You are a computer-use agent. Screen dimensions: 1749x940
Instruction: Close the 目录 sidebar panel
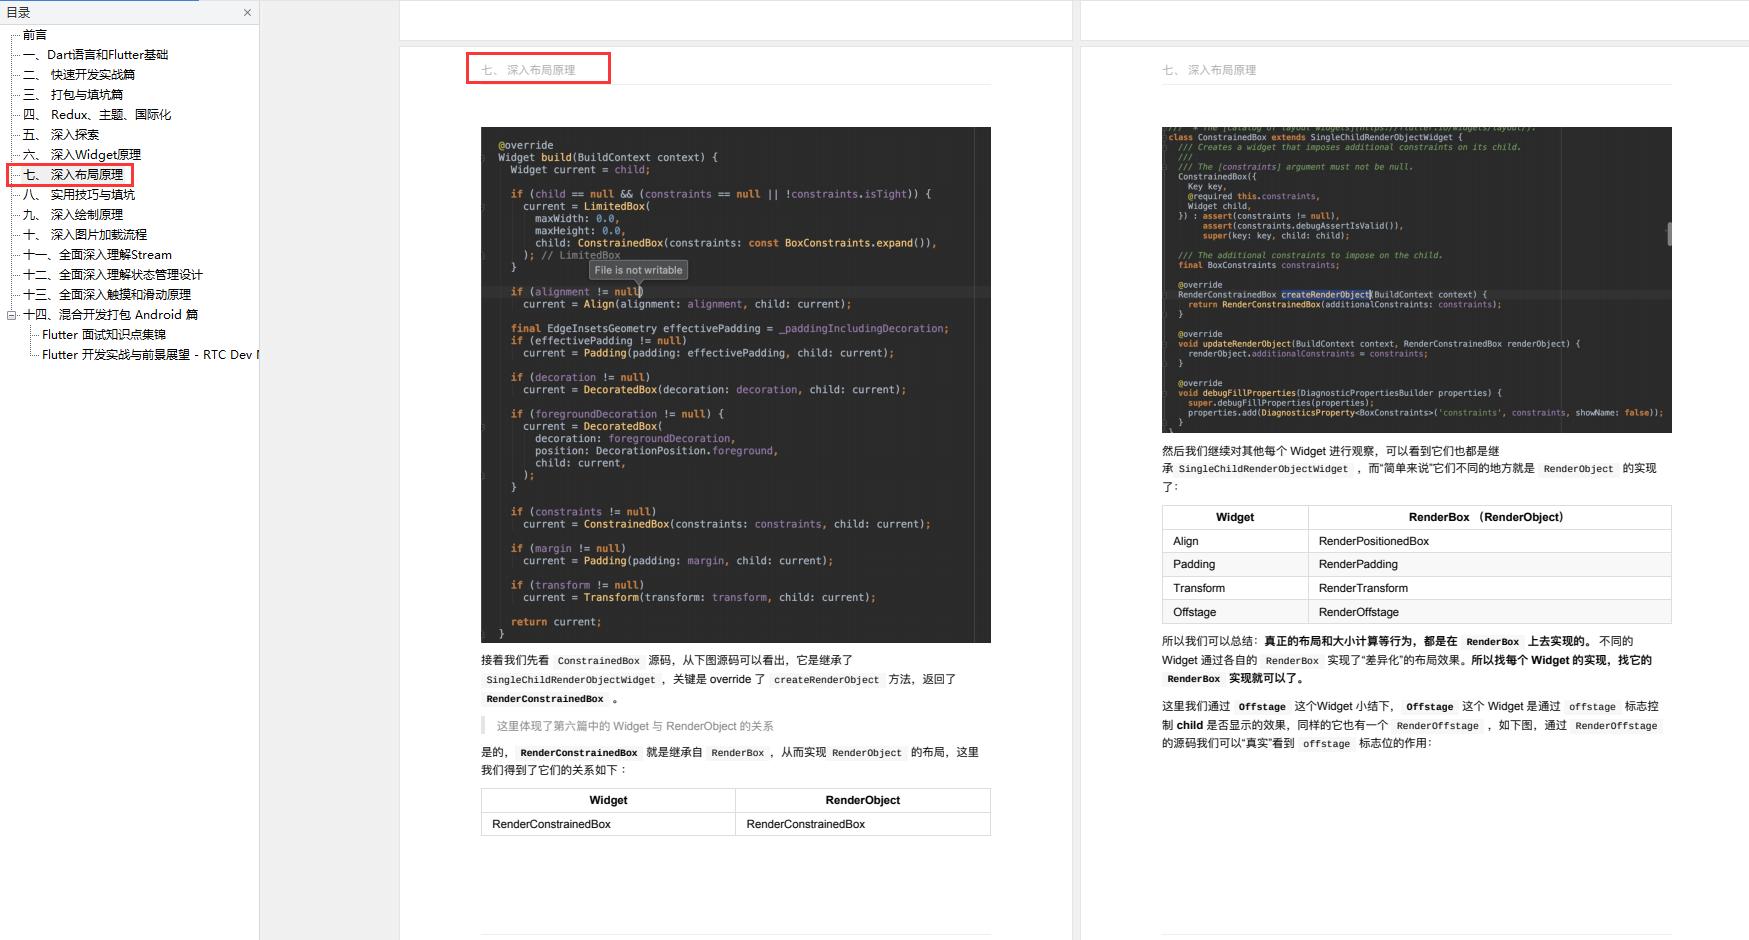click(x=247, y=13)
